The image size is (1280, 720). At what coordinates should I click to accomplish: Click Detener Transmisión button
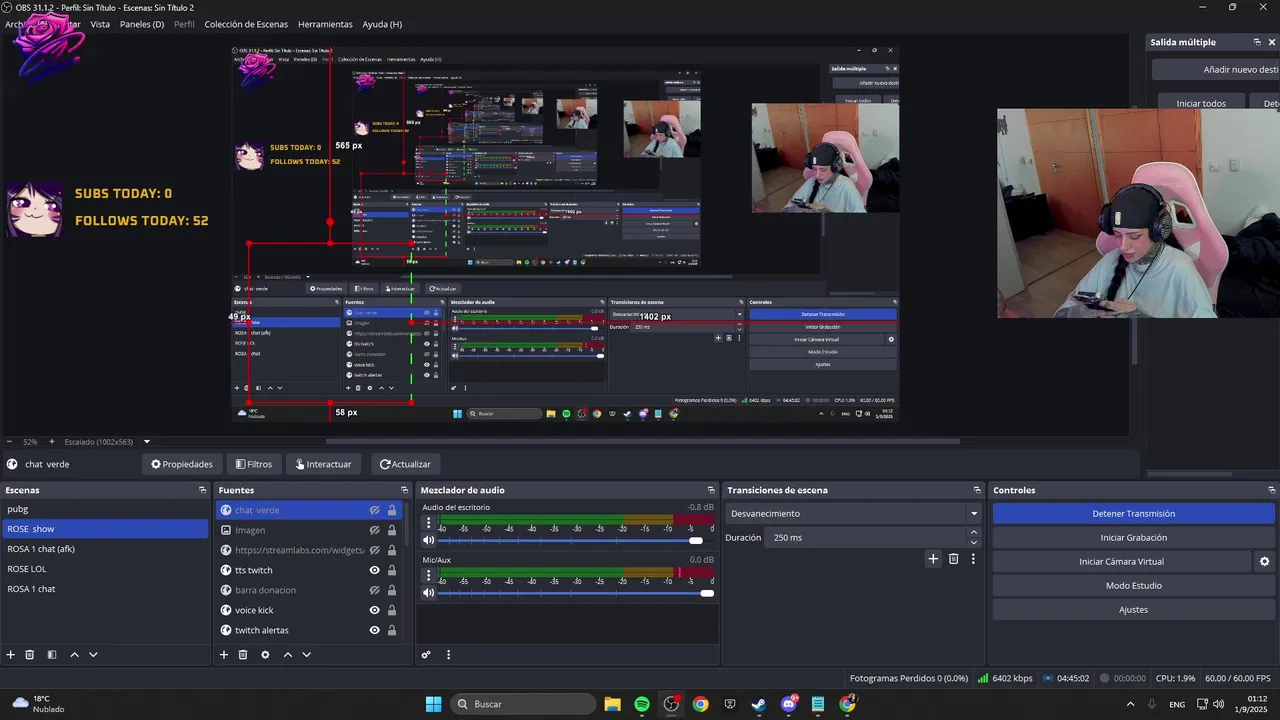pyautogui.click(x=1134, y=513)
